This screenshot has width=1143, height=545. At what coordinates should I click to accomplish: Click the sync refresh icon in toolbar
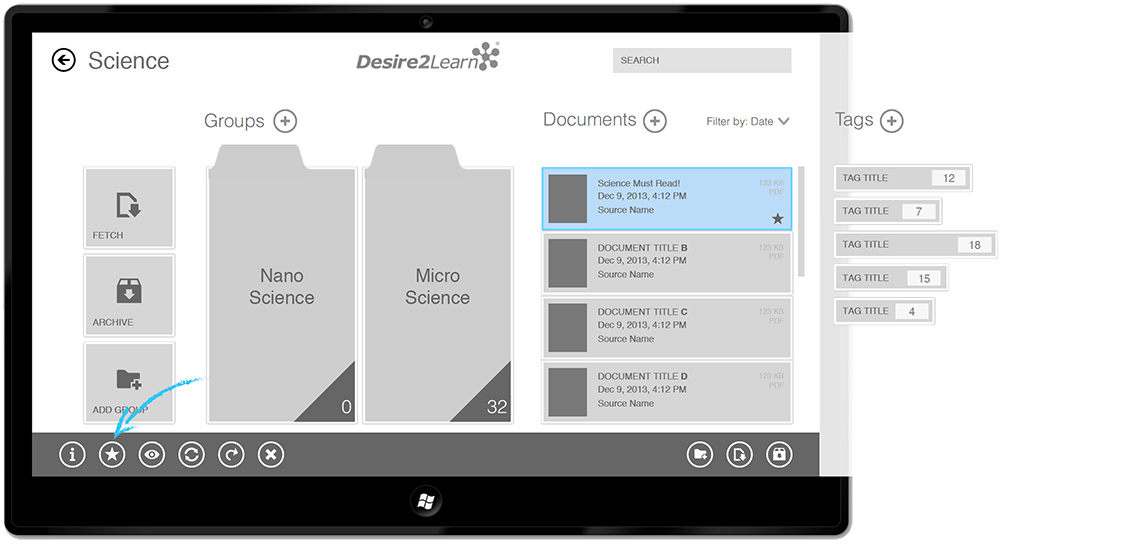pos(191,455)
